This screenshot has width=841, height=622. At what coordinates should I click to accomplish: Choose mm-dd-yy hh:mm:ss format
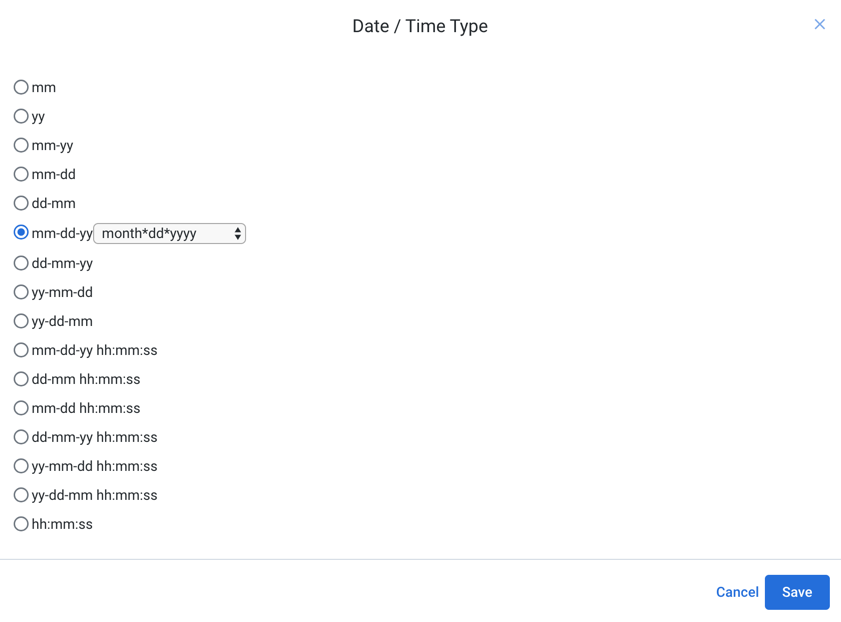pos(21,350)
